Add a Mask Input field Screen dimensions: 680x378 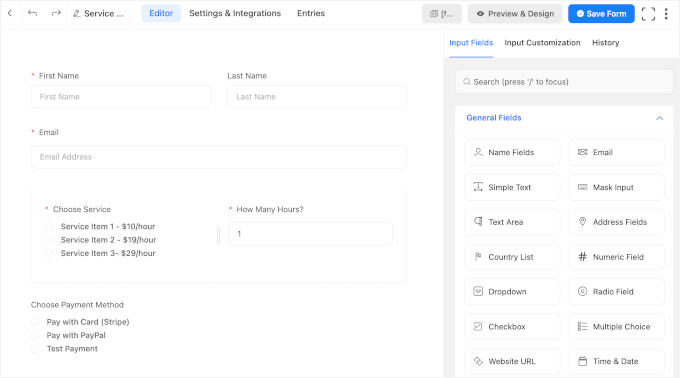click(x=616, y=187)
